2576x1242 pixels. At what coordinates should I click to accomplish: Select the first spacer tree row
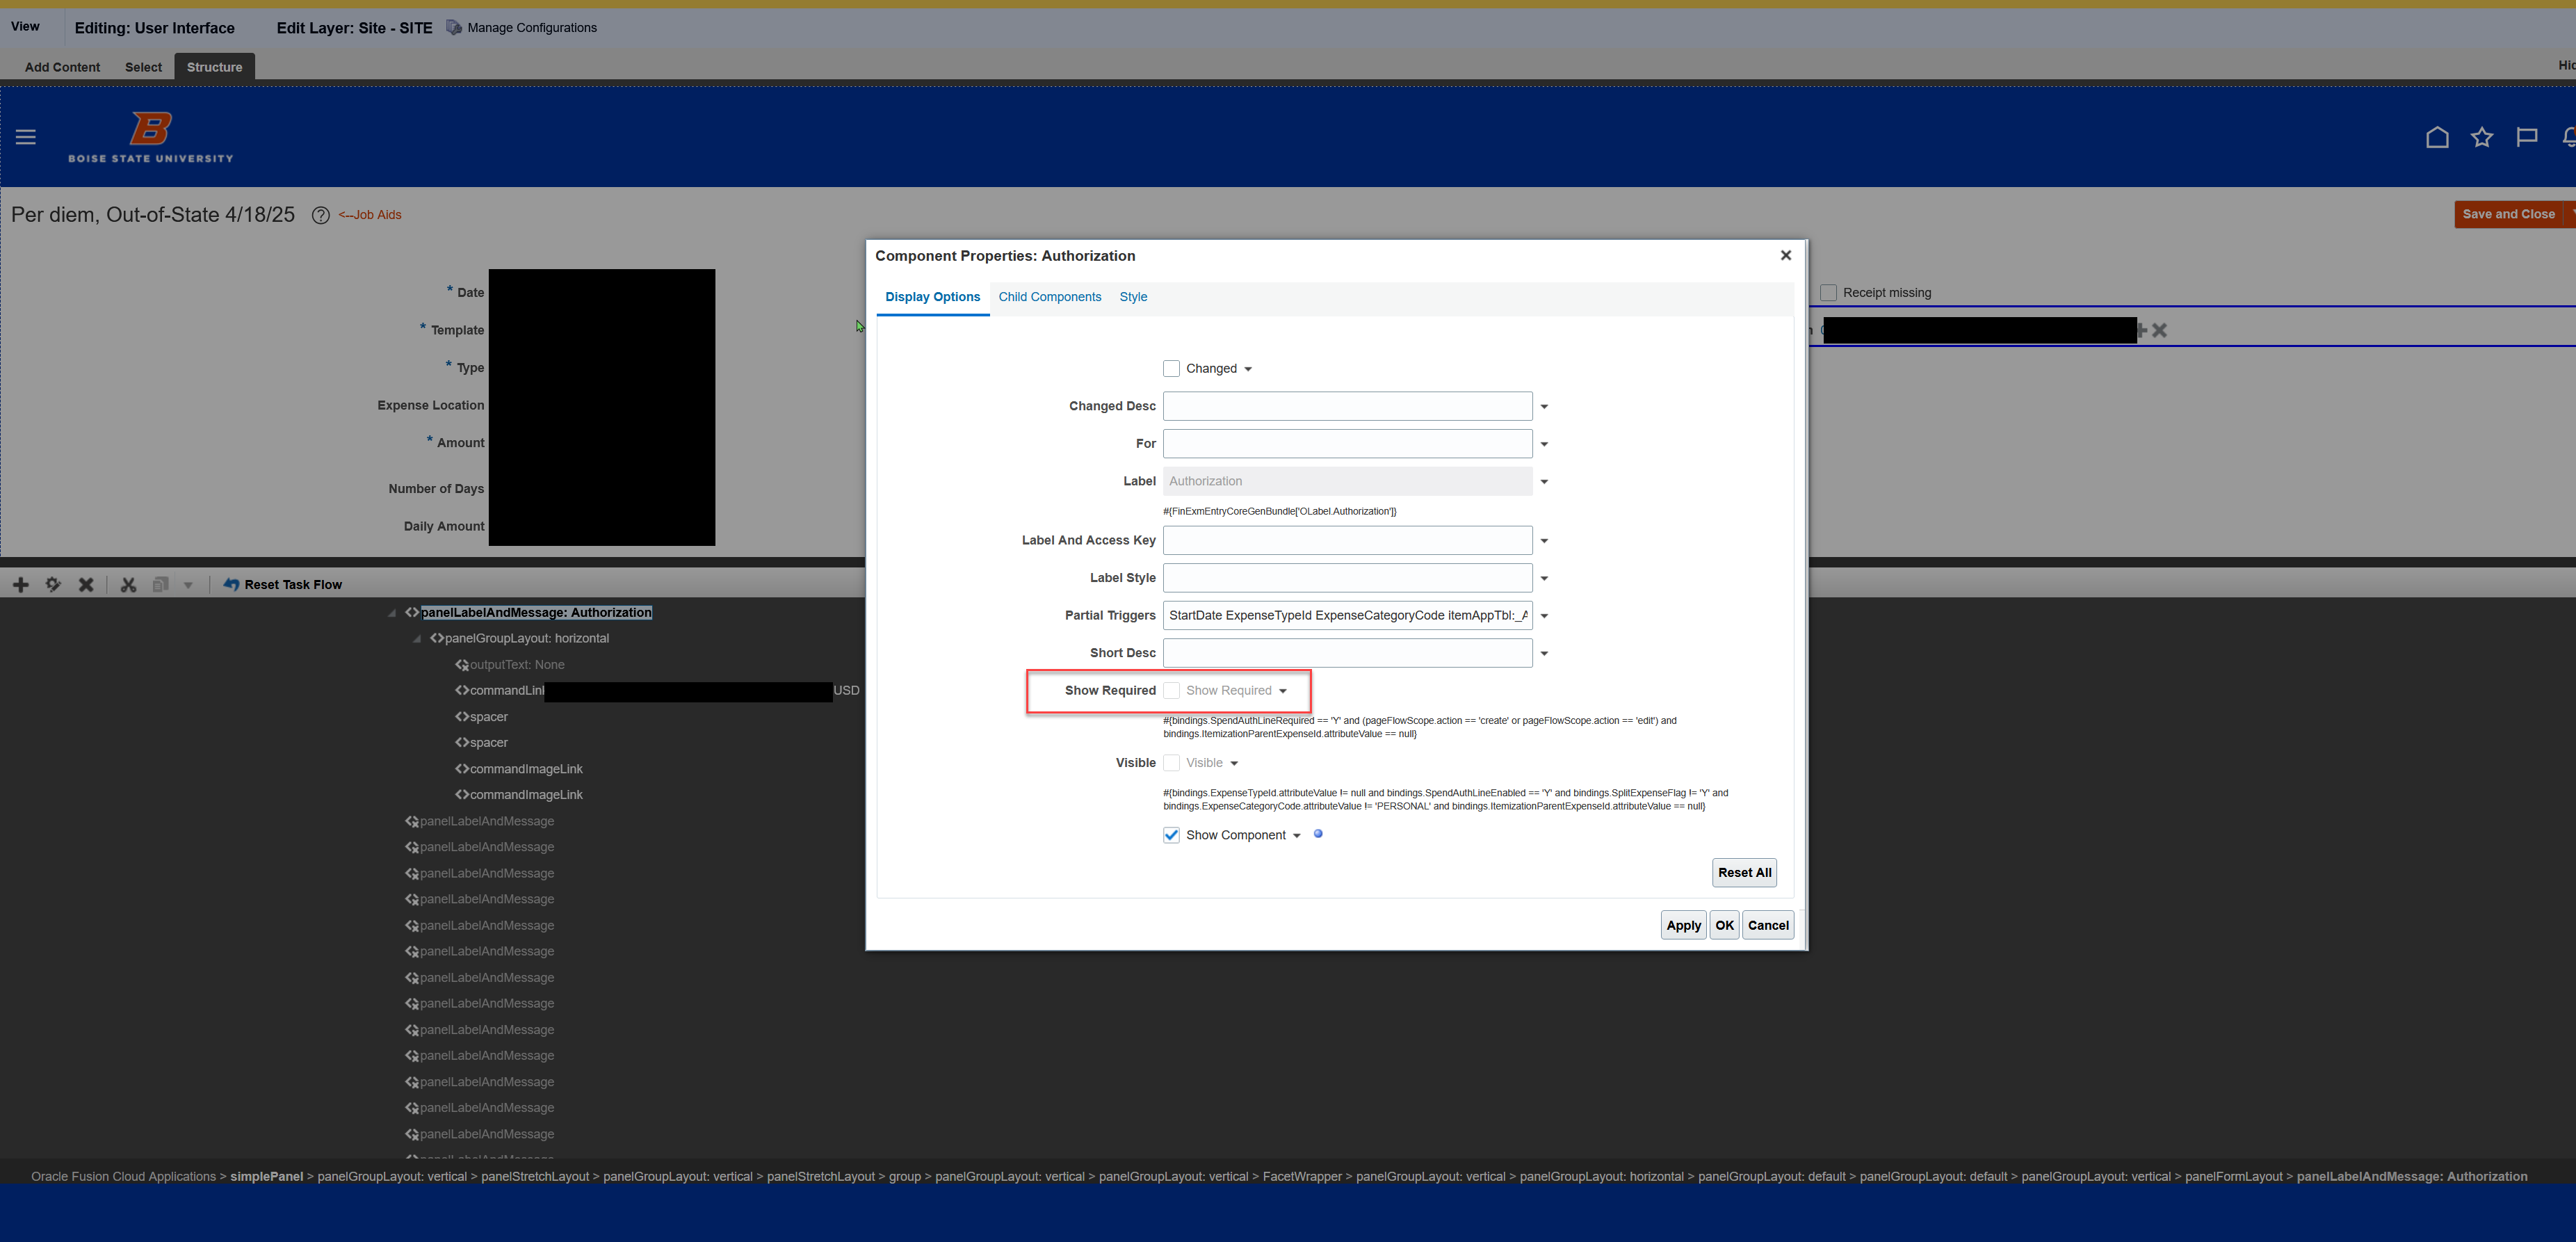481,717
